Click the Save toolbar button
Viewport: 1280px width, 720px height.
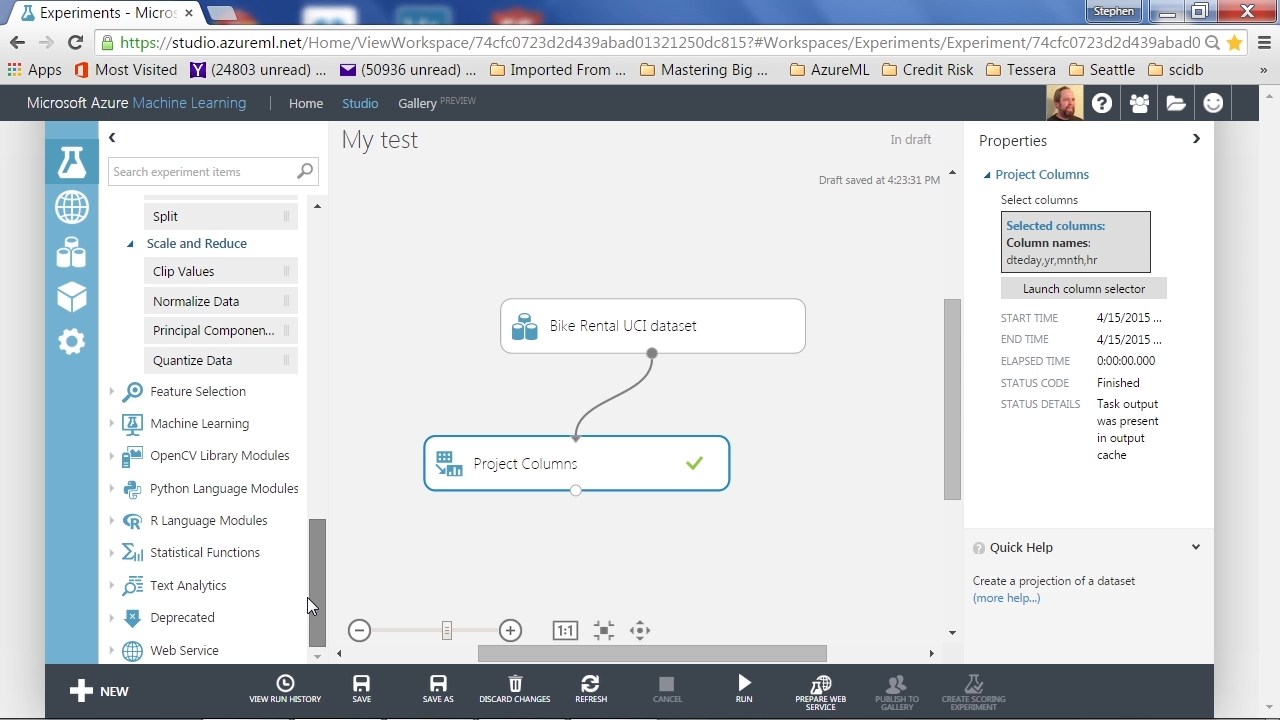(x=362, y=689)
